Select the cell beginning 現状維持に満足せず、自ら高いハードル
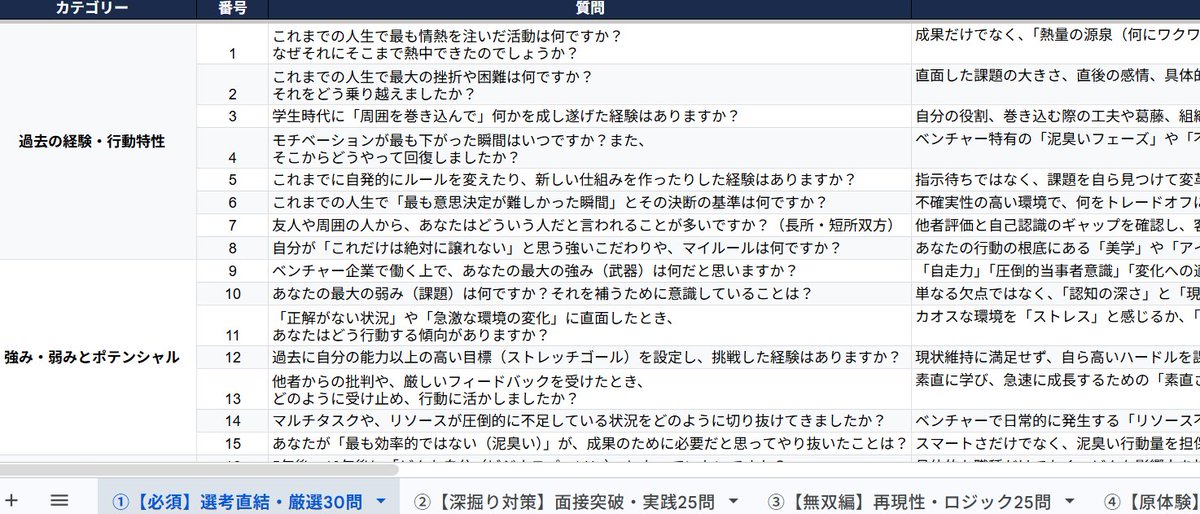 (x=1055, y=357)
